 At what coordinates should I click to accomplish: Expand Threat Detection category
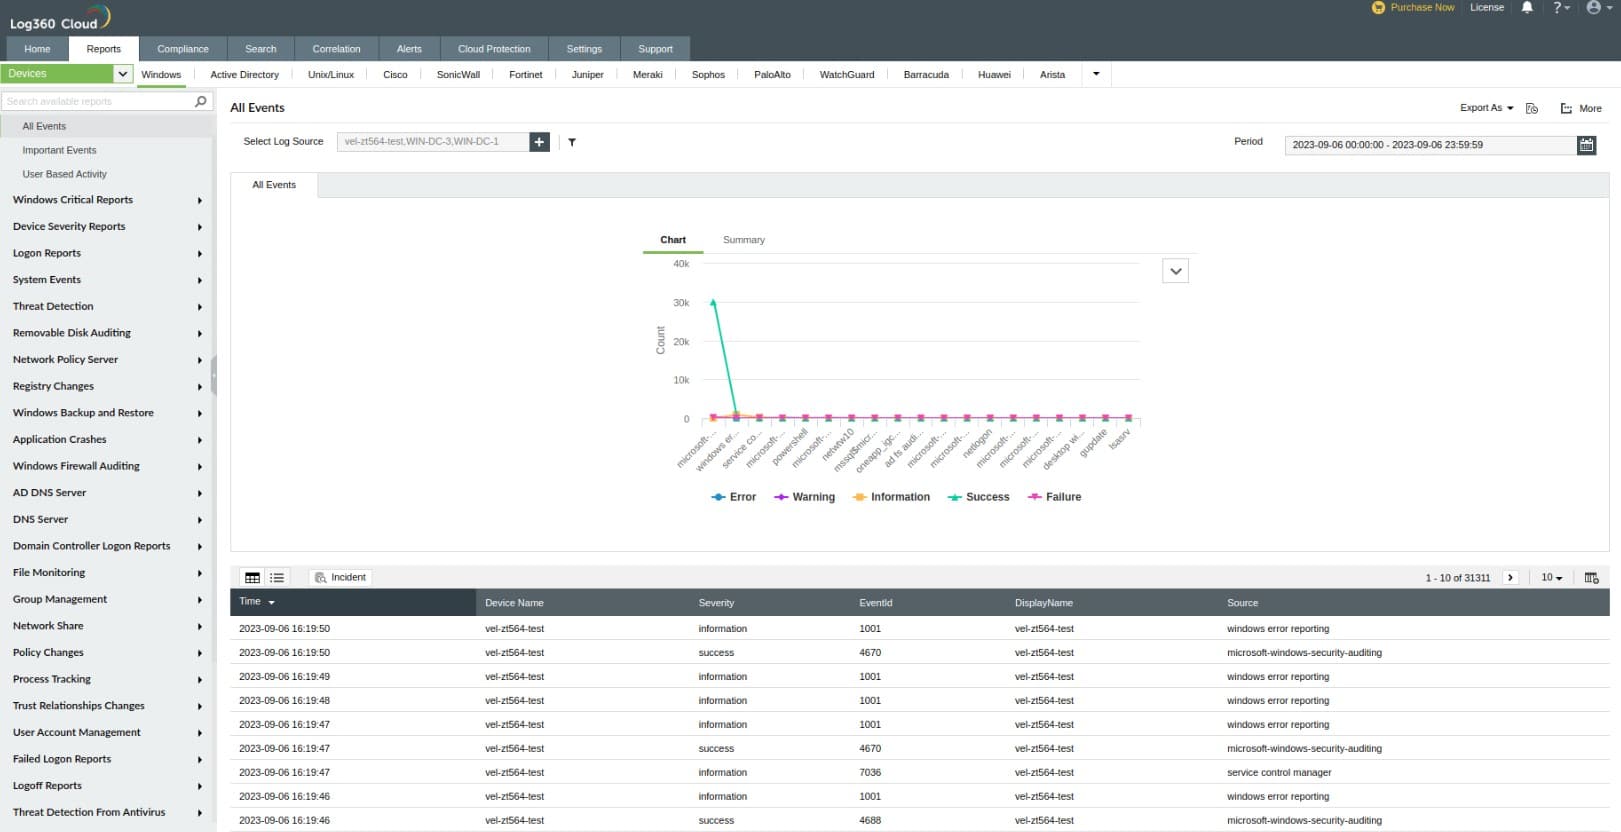pyautogui.click(x=107, y=306)
